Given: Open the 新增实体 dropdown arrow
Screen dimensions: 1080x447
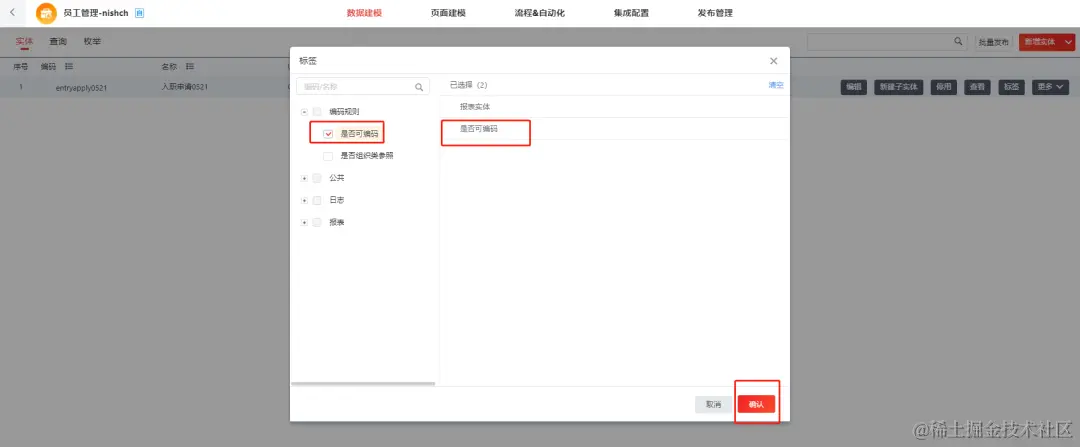Looking at the screenshot, I should click(1068, 42).
